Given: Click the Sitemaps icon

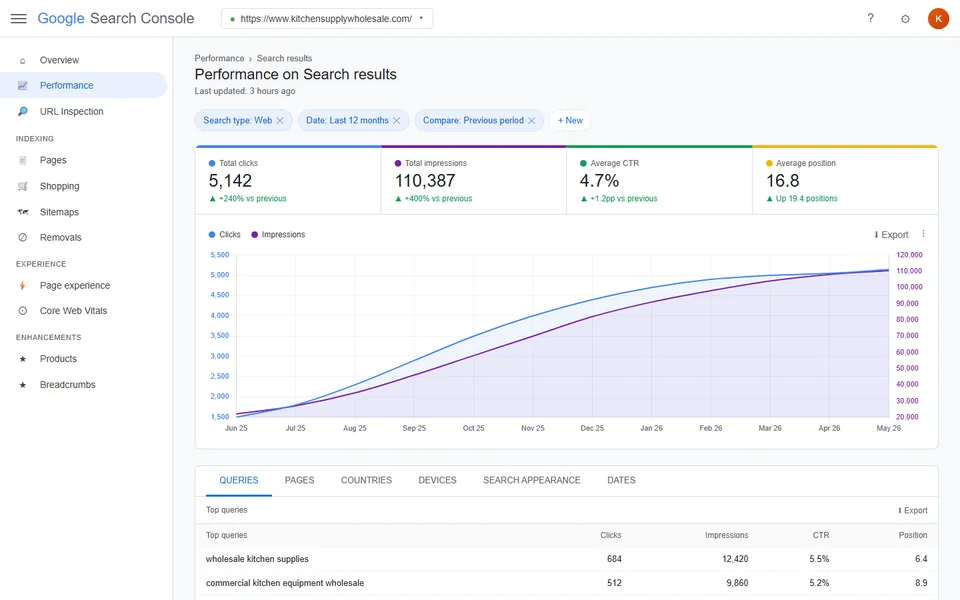Looking at the screenshot, I should click(x=23, y=212).
